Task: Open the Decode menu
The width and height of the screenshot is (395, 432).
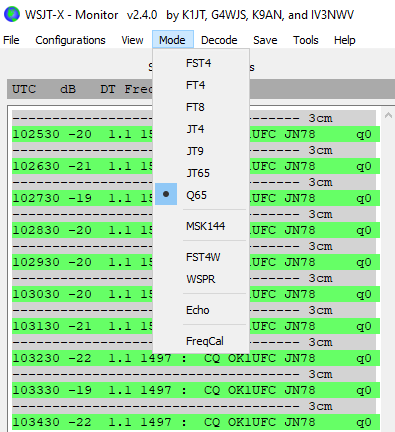Action: pos(219,40)
